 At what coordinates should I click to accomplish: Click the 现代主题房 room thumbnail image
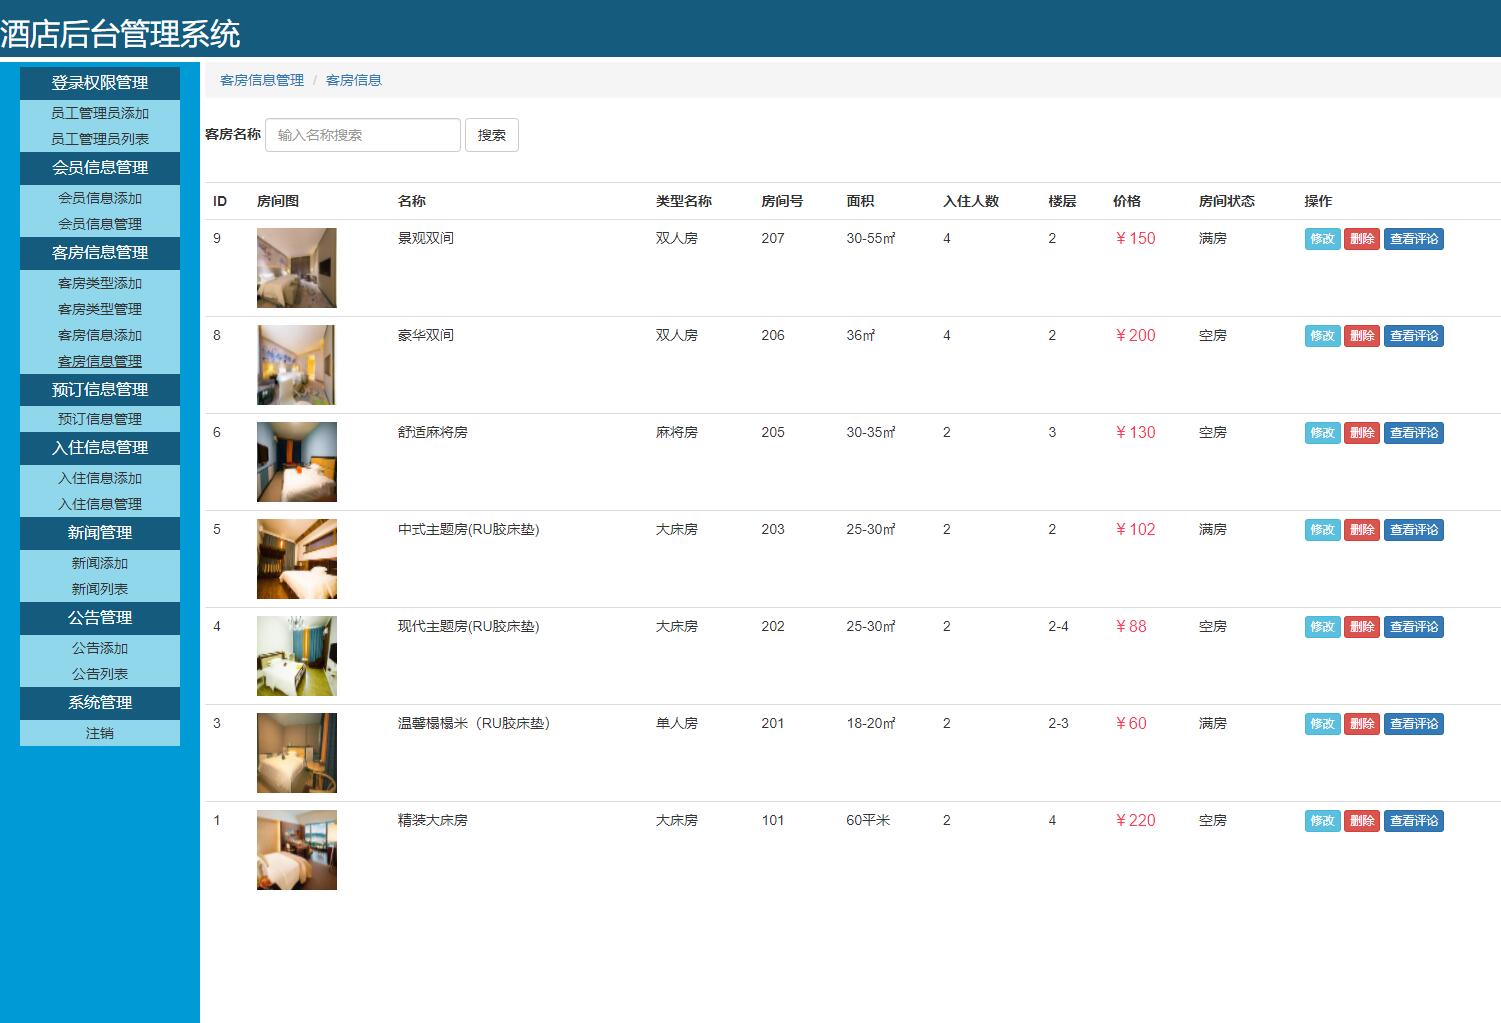[296, 655]
